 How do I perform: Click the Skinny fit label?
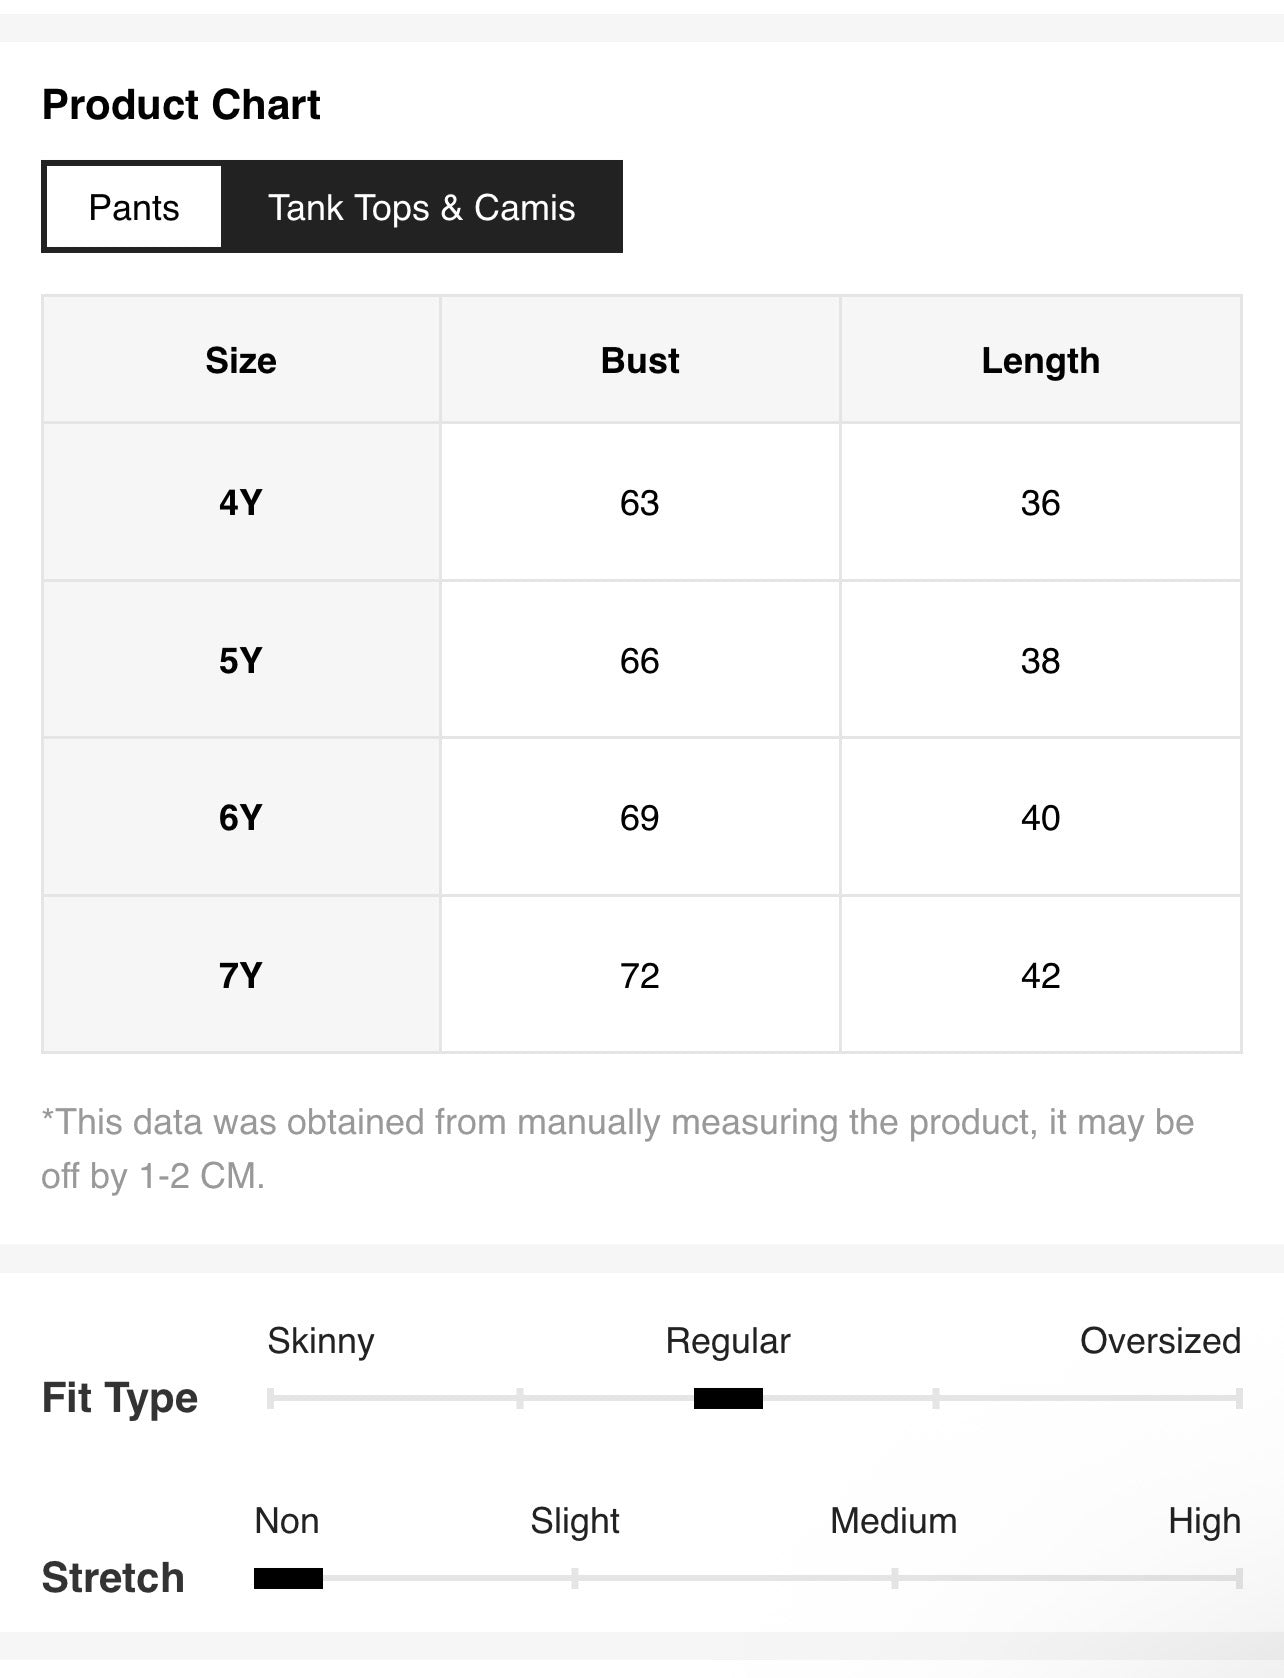(321, 1341)
